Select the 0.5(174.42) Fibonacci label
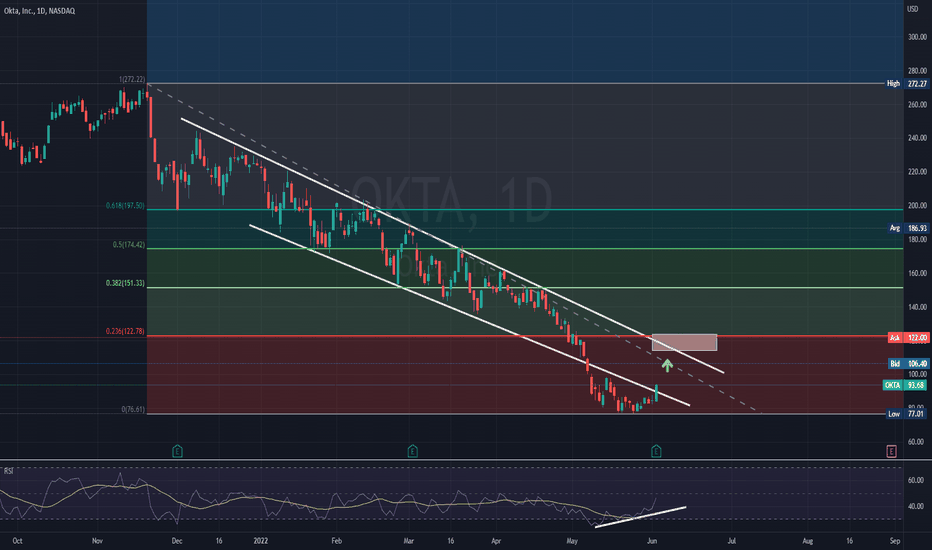This screenshot has height=550, width=932. pyautogui.click(x=128, y=245)
